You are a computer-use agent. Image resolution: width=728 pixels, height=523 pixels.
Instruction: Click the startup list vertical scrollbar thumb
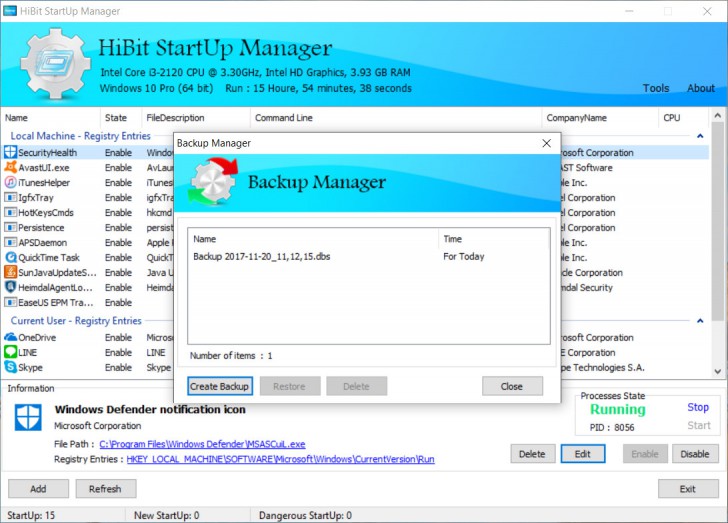point(717,221)
